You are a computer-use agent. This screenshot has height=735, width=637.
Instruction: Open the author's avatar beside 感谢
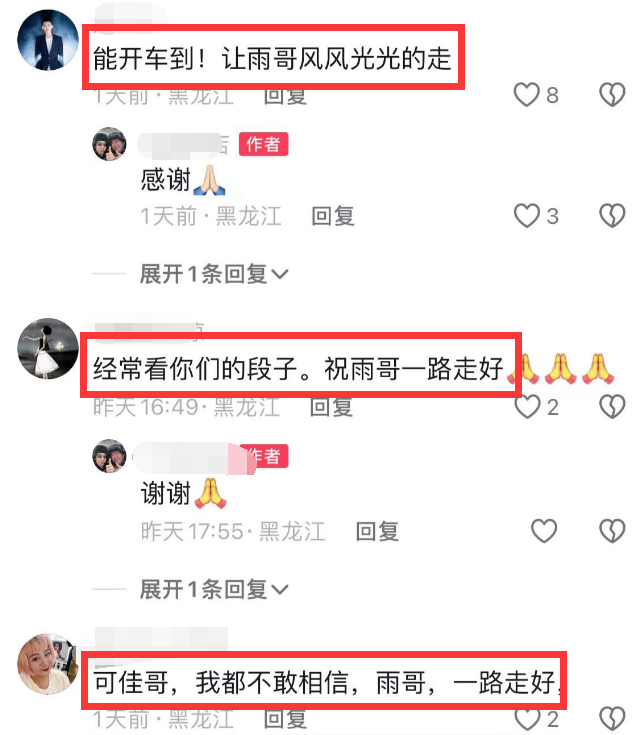click(x=110, y=144)
